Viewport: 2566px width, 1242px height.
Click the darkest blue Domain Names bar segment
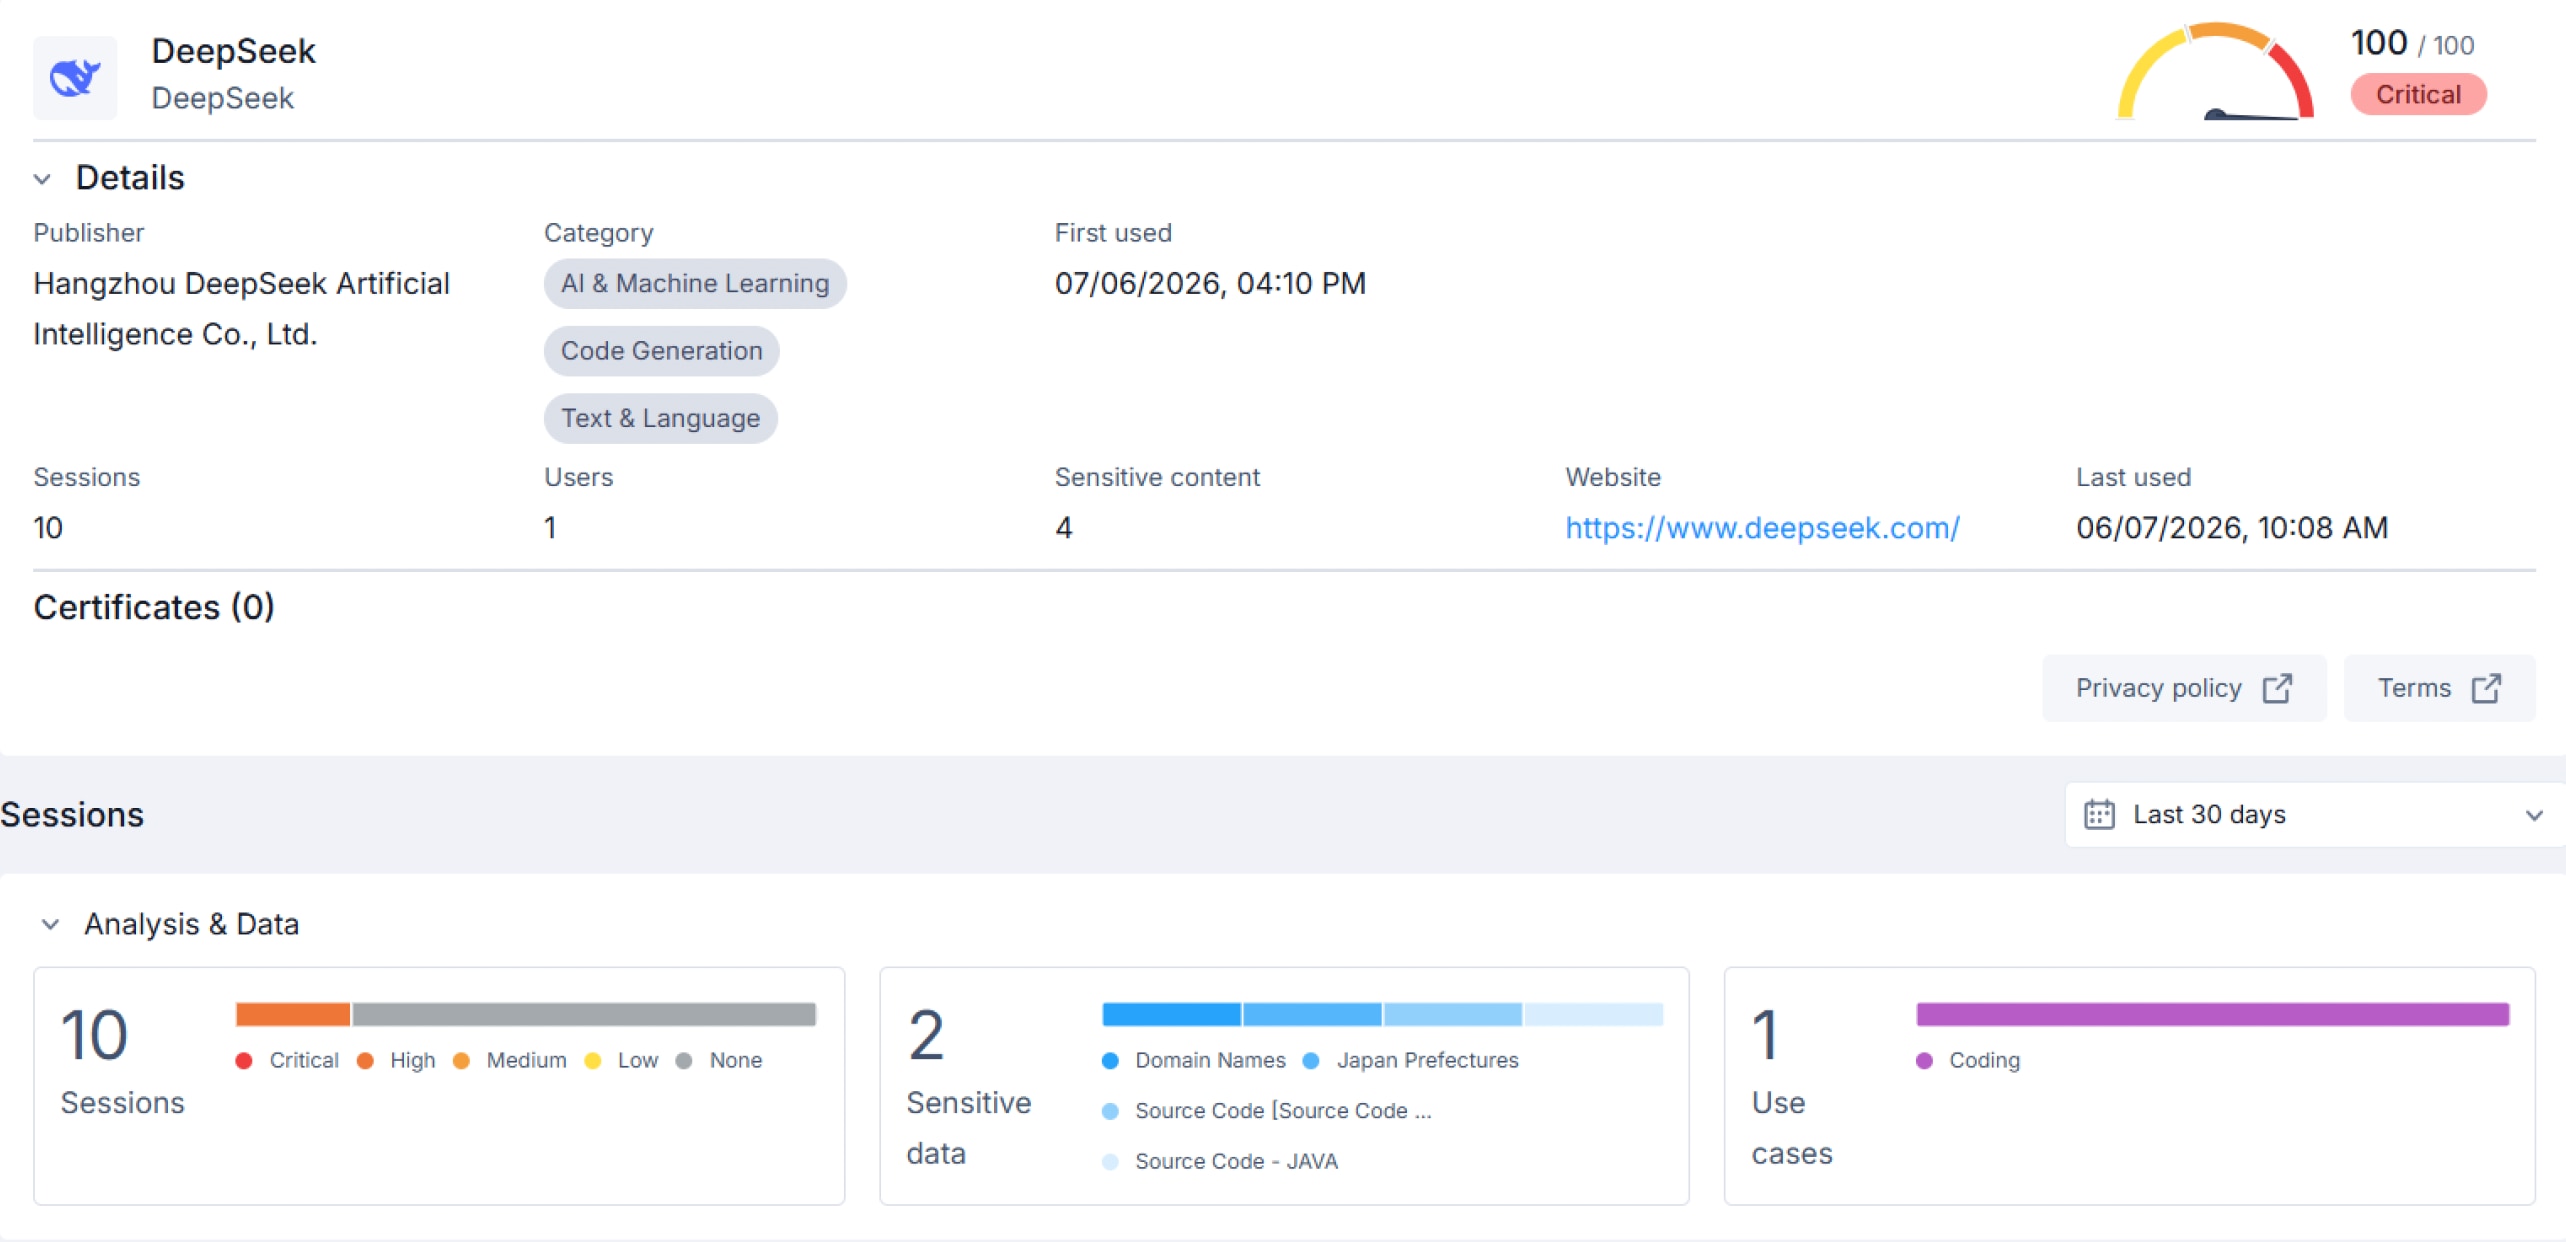(x=1171, y=1014)
